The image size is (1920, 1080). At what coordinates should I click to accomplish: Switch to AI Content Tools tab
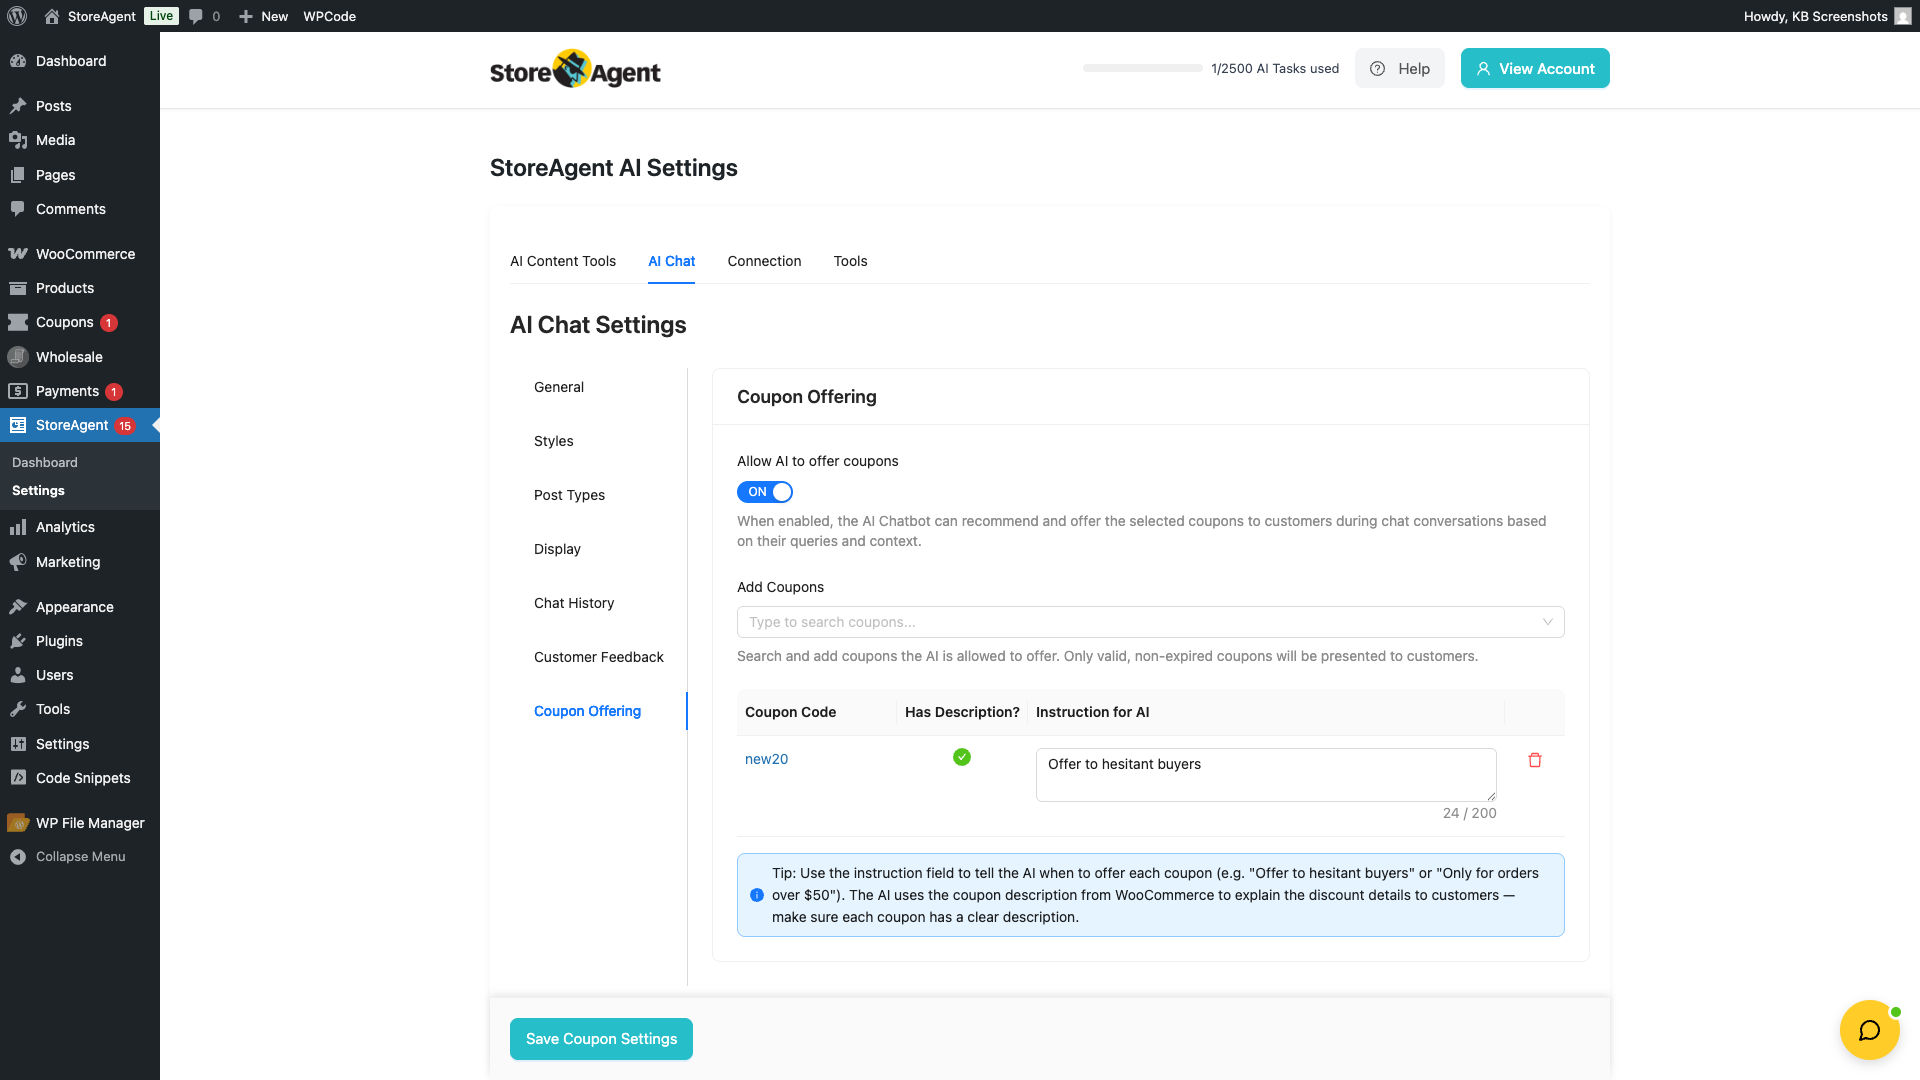[563, 261]
